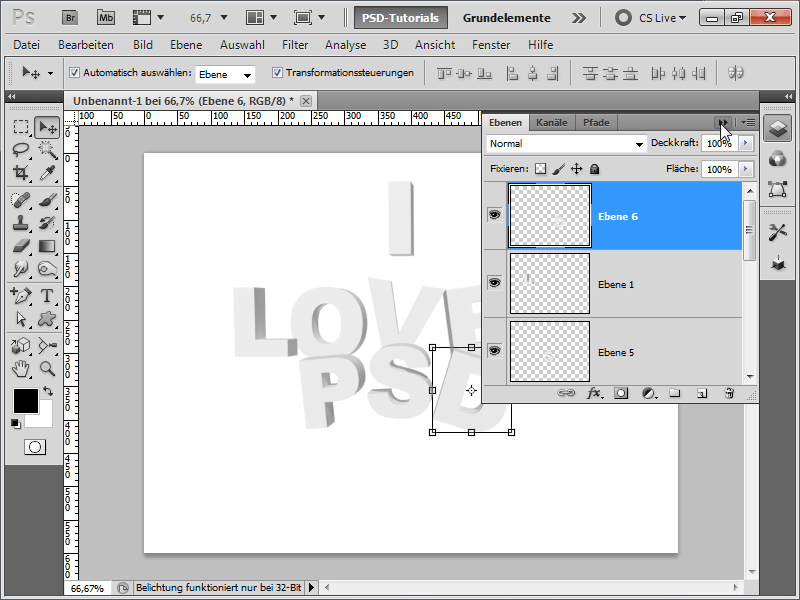Hide Ebene 6 layer visibility
This screenshot has height=600, width=800.
point(494,215)
